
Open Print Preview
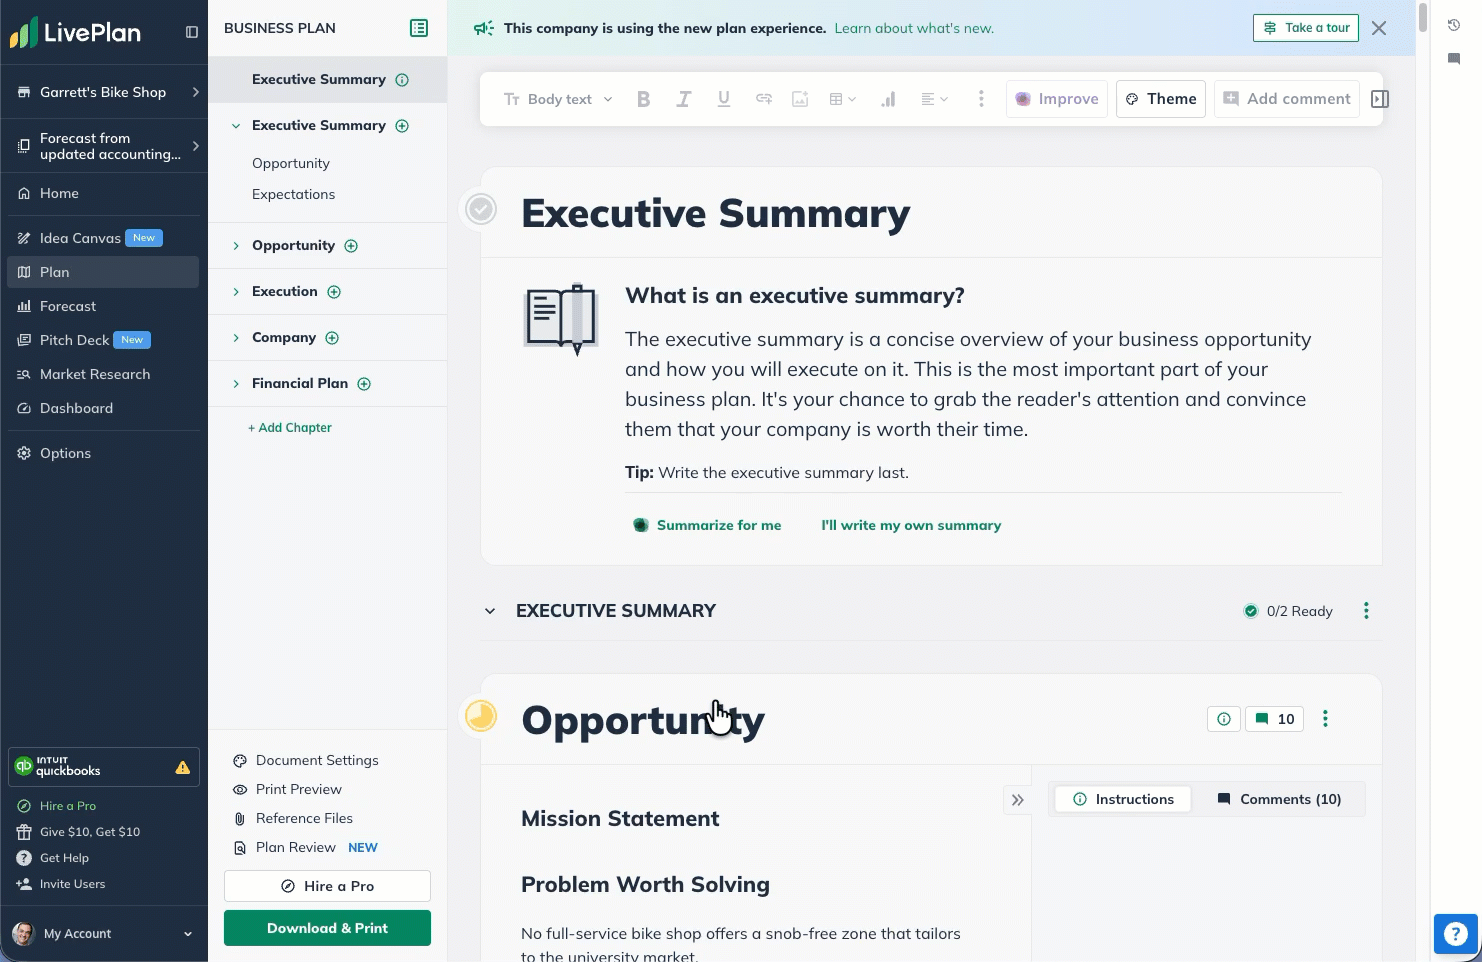pos(287,790)
